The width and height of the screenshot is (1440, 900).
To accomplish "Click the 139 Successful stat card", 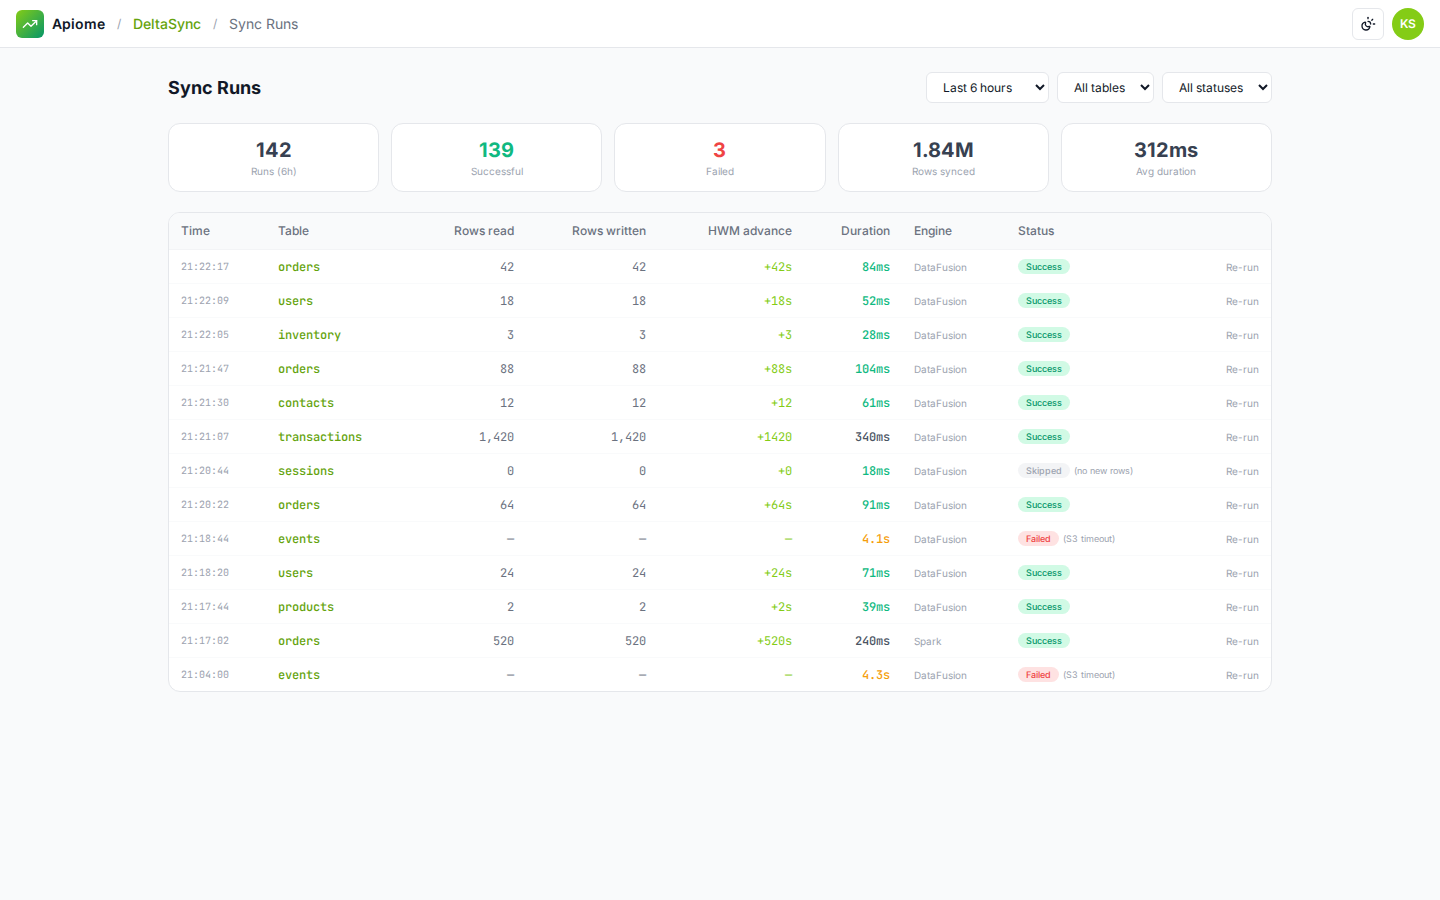I will pyautogui.click(x=496, y=157).
